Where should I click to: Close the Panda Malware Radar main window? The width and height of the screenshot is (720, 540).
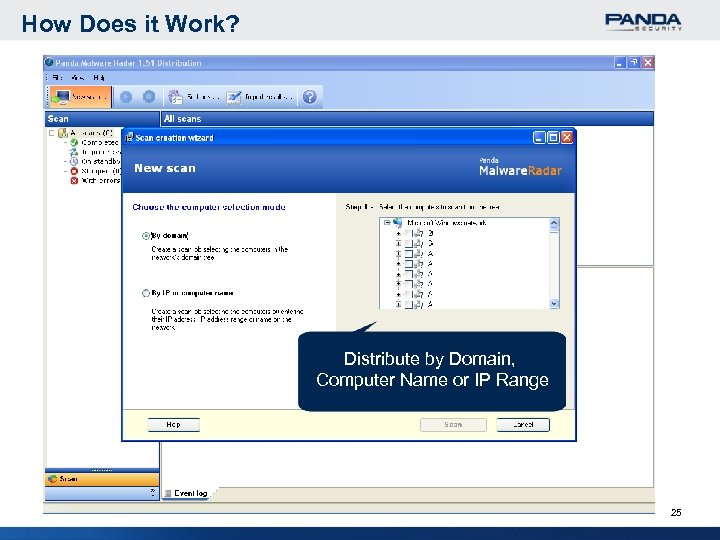pos(648,63)
